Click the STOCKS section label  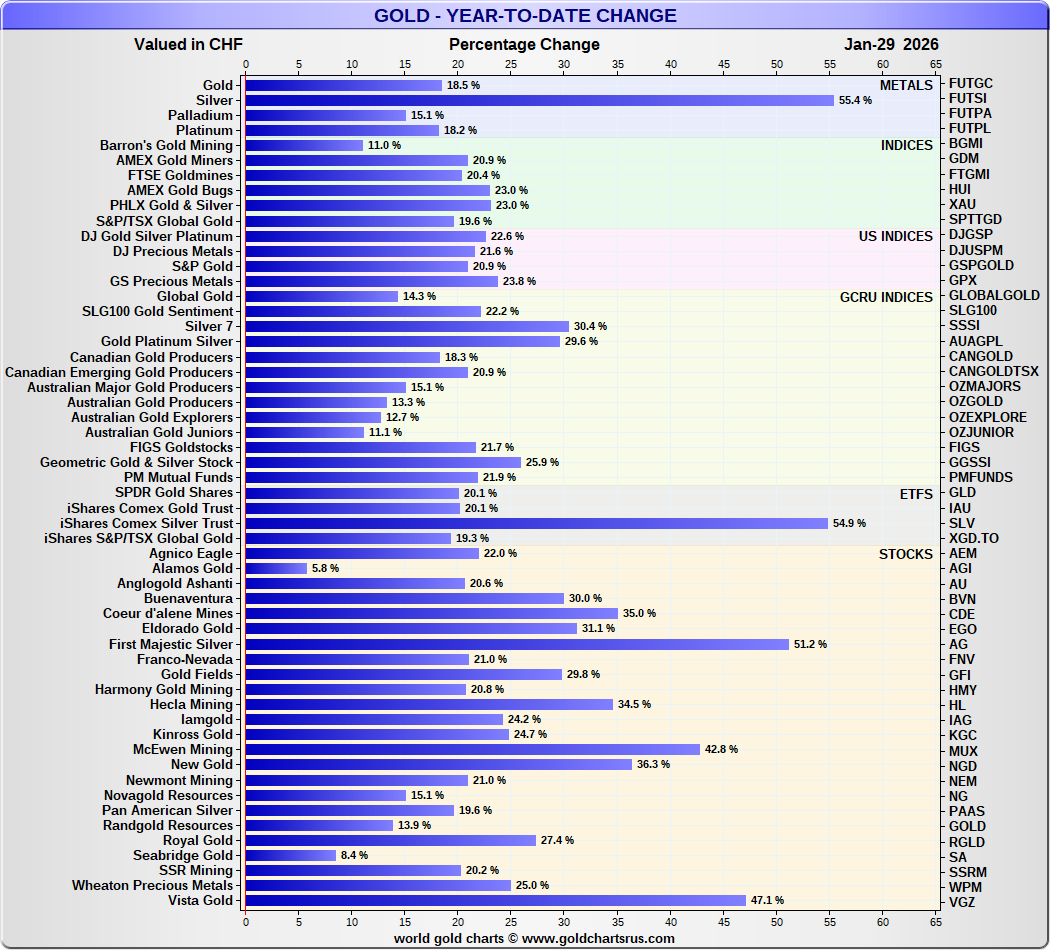tap(905, 554)
